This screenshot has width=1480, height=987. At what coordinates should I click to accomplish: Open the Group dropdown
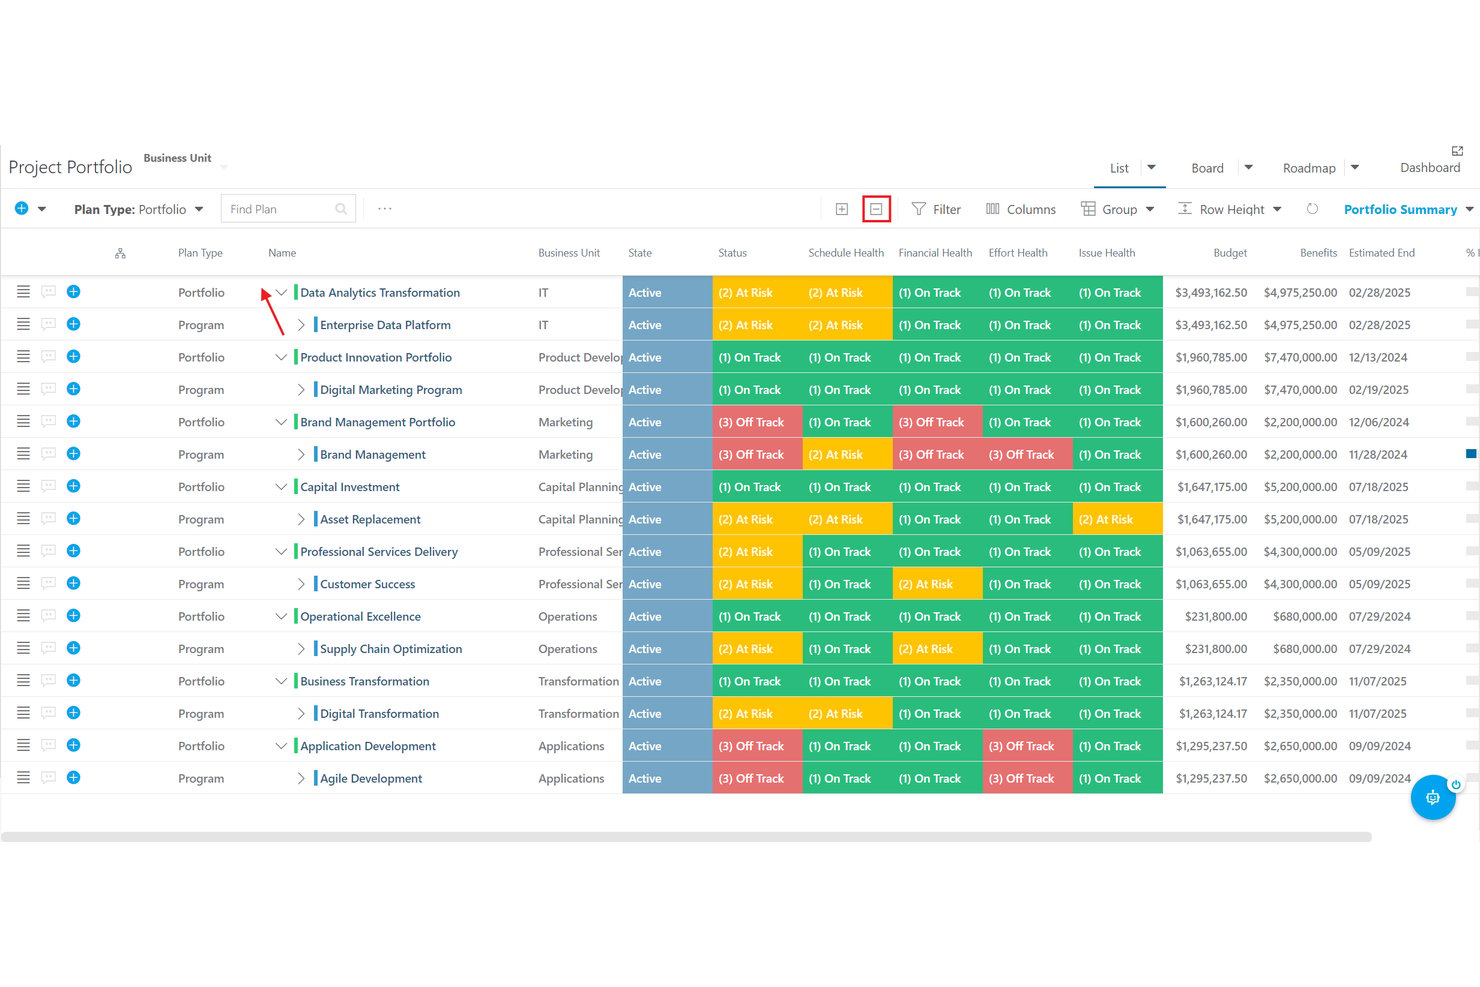(1118, 209)
